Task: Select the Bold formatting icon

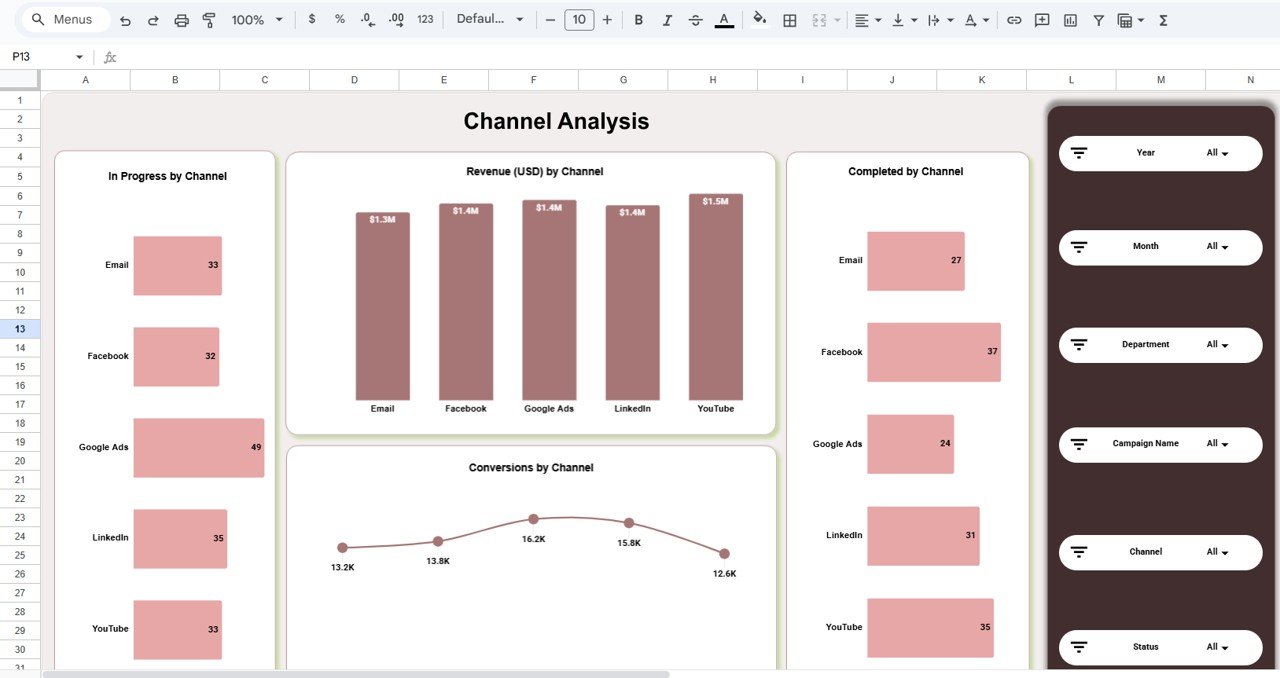Action: tap(638, 19)
